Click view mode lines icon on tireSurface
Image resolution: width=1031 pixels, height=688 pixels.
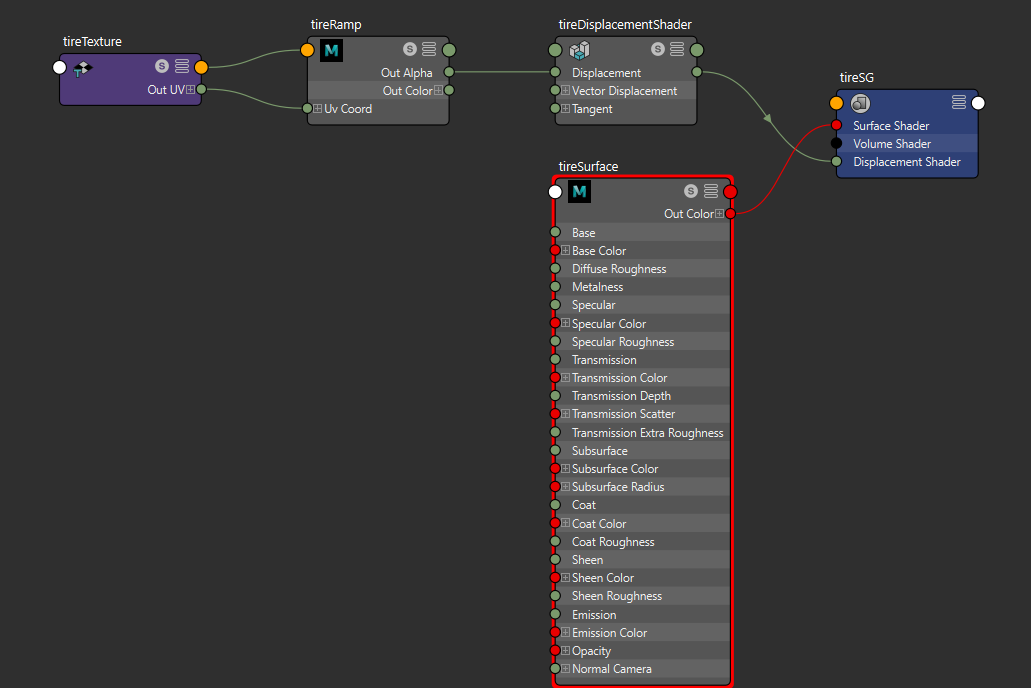711,191
